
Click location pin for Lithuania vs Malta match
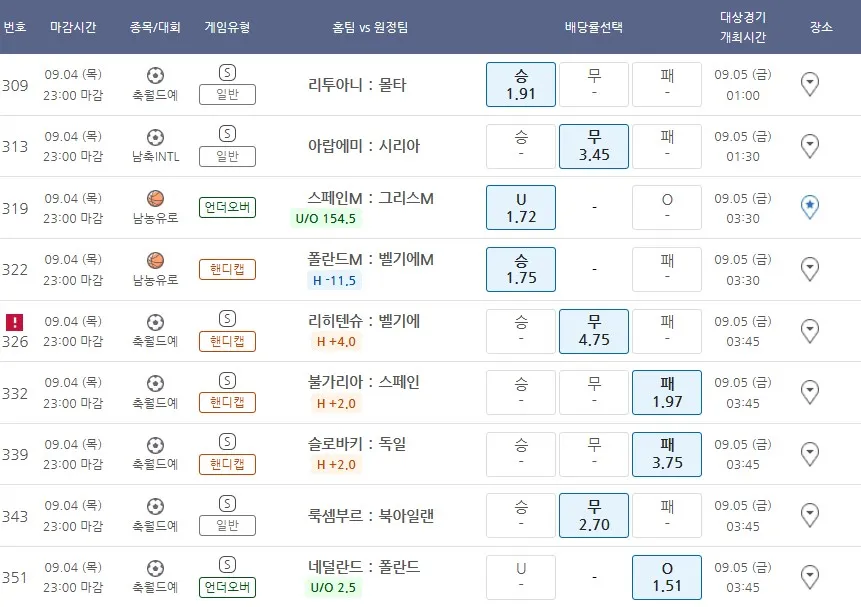pos(810,85)
